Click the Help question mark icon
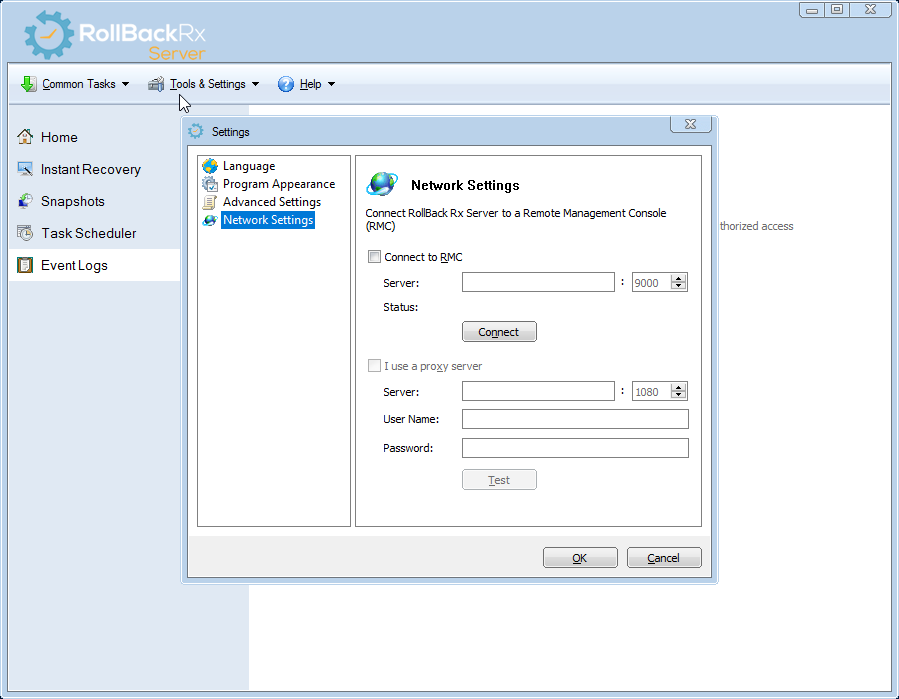The image size is (899, 699). click(x=286, y=84)
